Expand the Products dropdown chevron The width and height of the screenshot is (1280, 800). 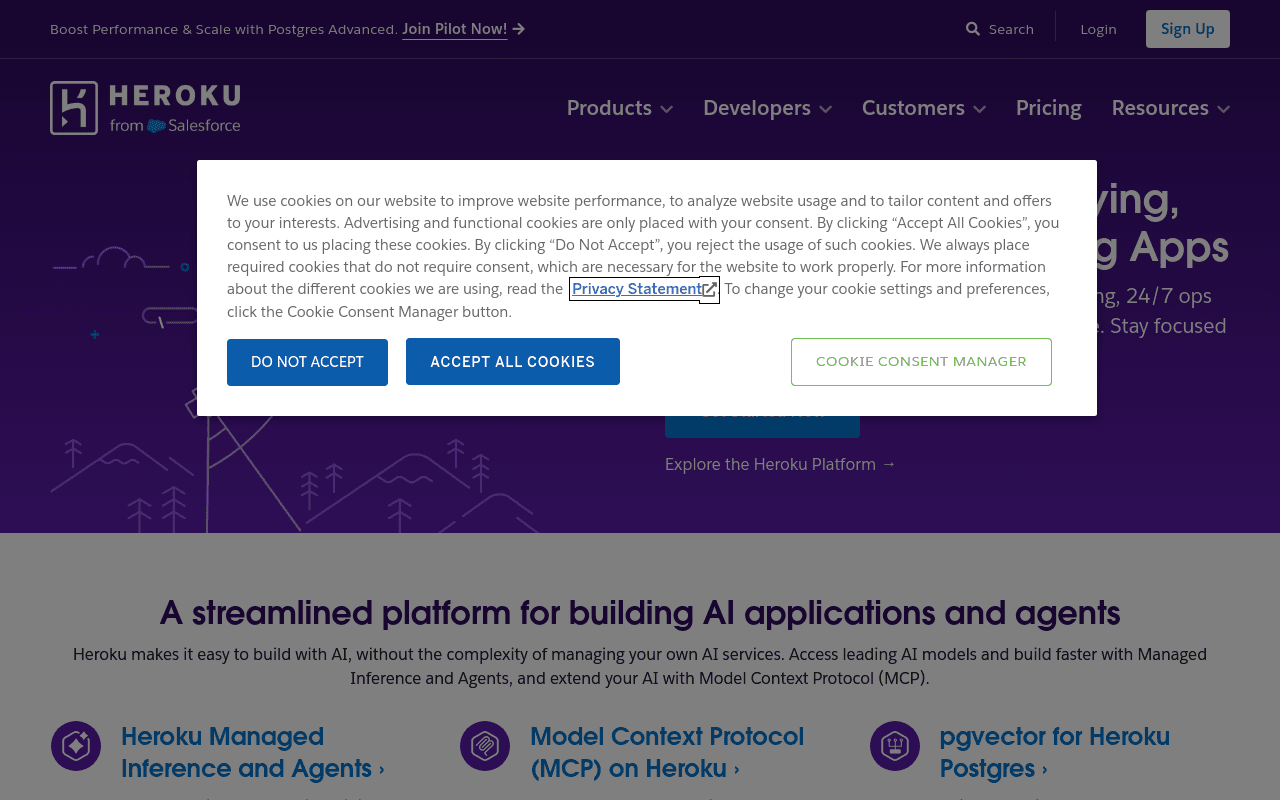[x=667, y=109]
